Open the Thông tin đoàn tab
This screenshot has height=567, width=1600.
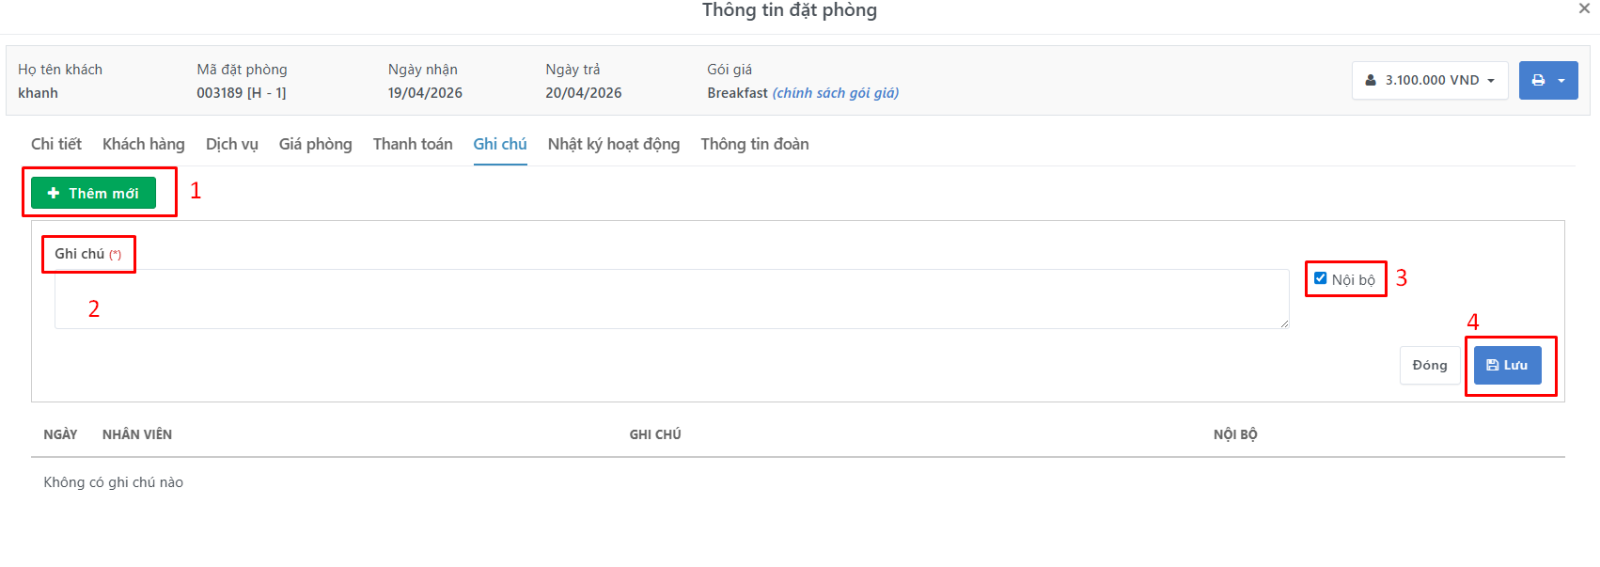pos(755,144)
